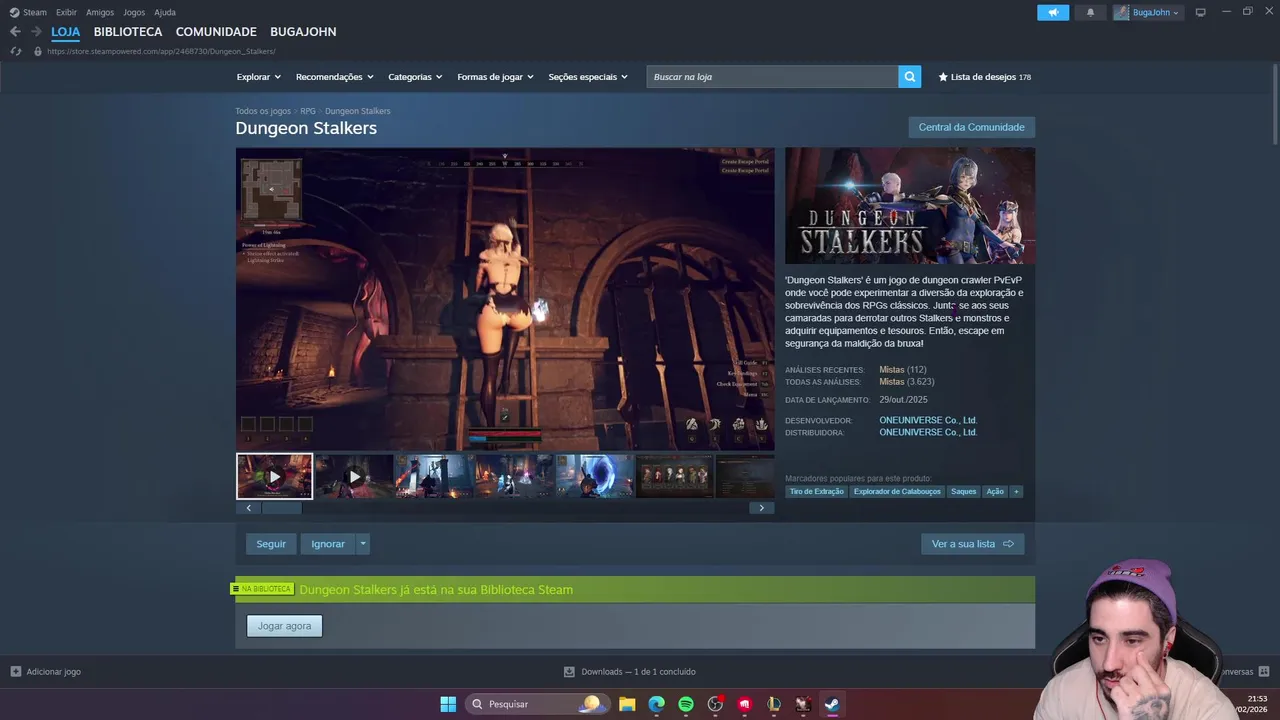
Task: Expand Formas de jogar dropdown
Action: pyautogui.click(x=496, y=77)
